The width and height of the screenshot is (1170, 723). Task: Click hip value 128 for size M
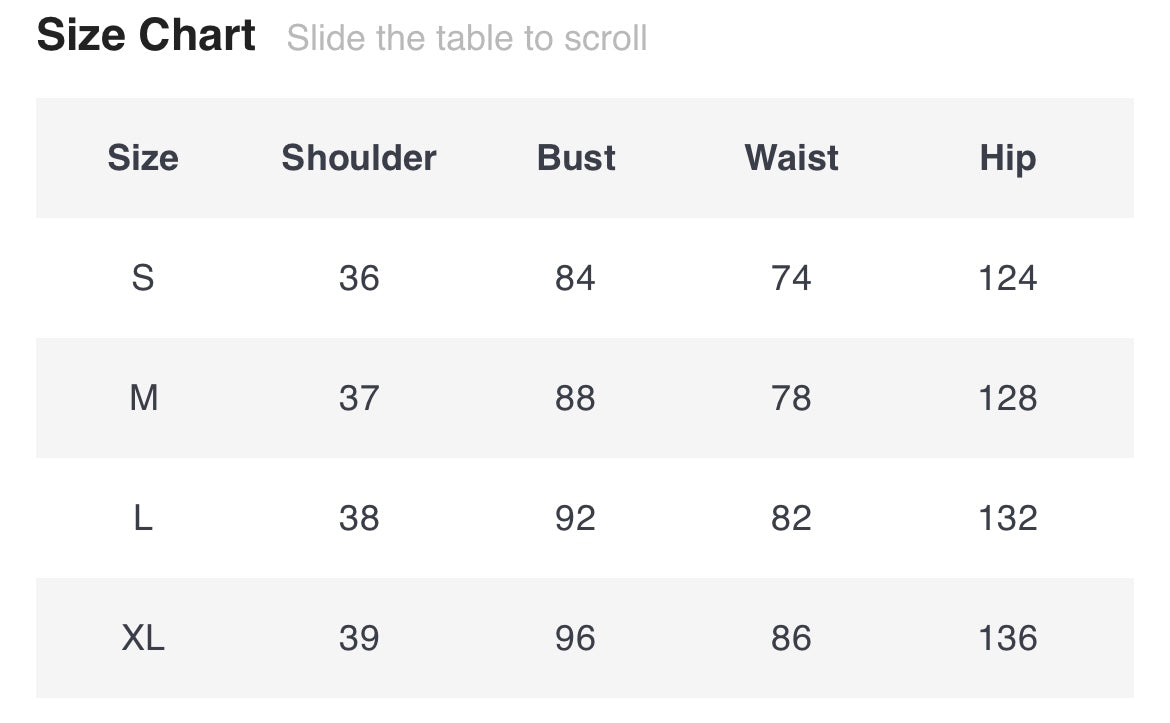click(1007, 398)
